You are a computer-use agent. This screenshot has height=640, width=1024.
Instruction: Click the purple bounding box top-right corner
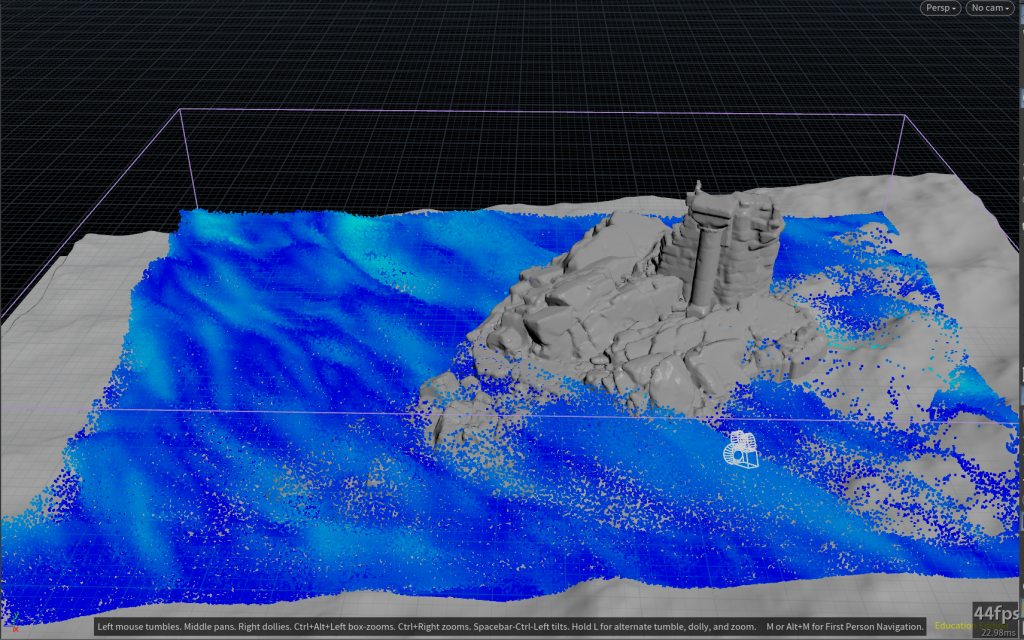pyautogui.click(x=905, y=115)
